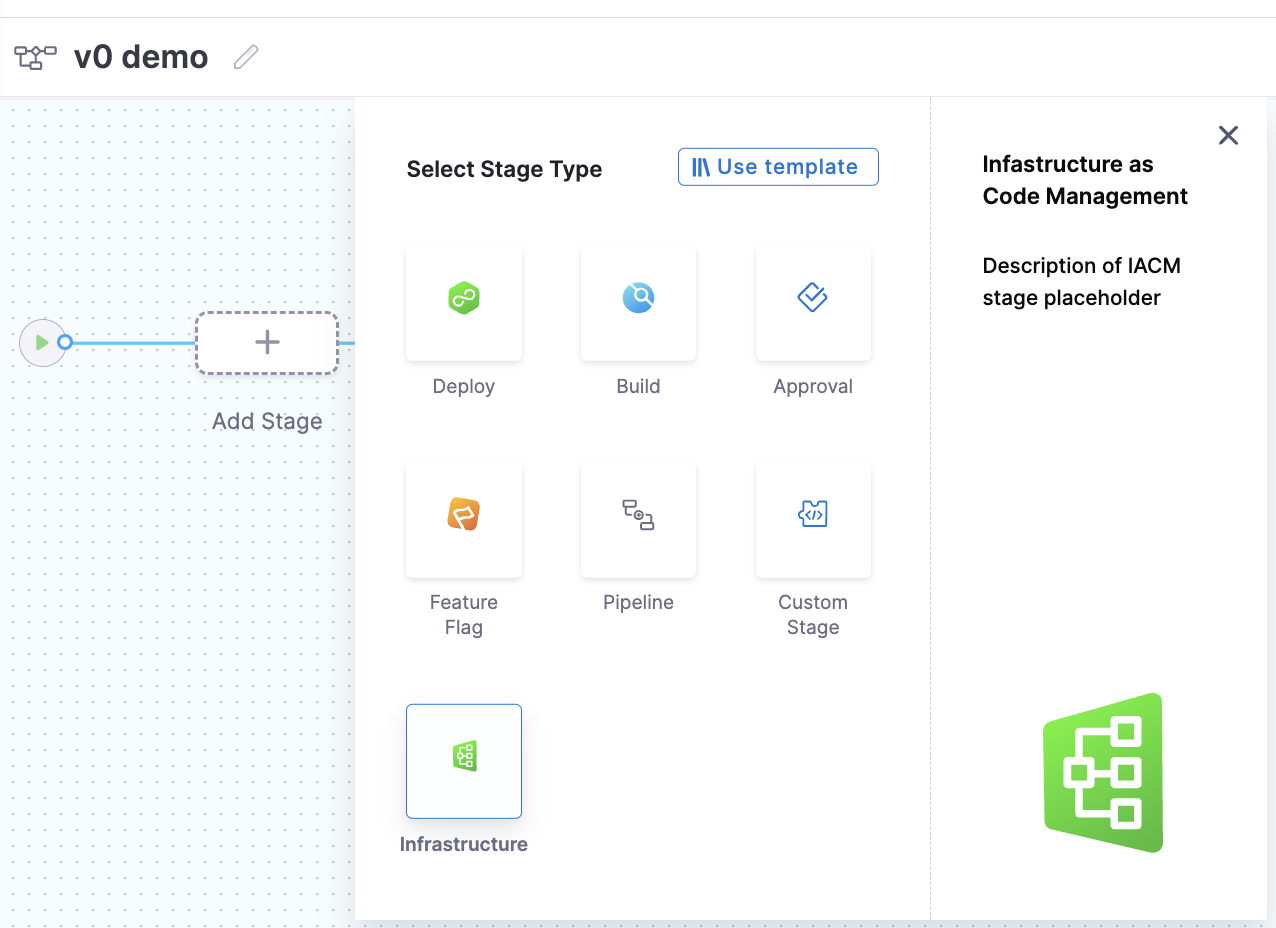This screenshot has width=1276, height=928.
Task: Choose the Infrastructure stage type
Action: coord(463,760)
